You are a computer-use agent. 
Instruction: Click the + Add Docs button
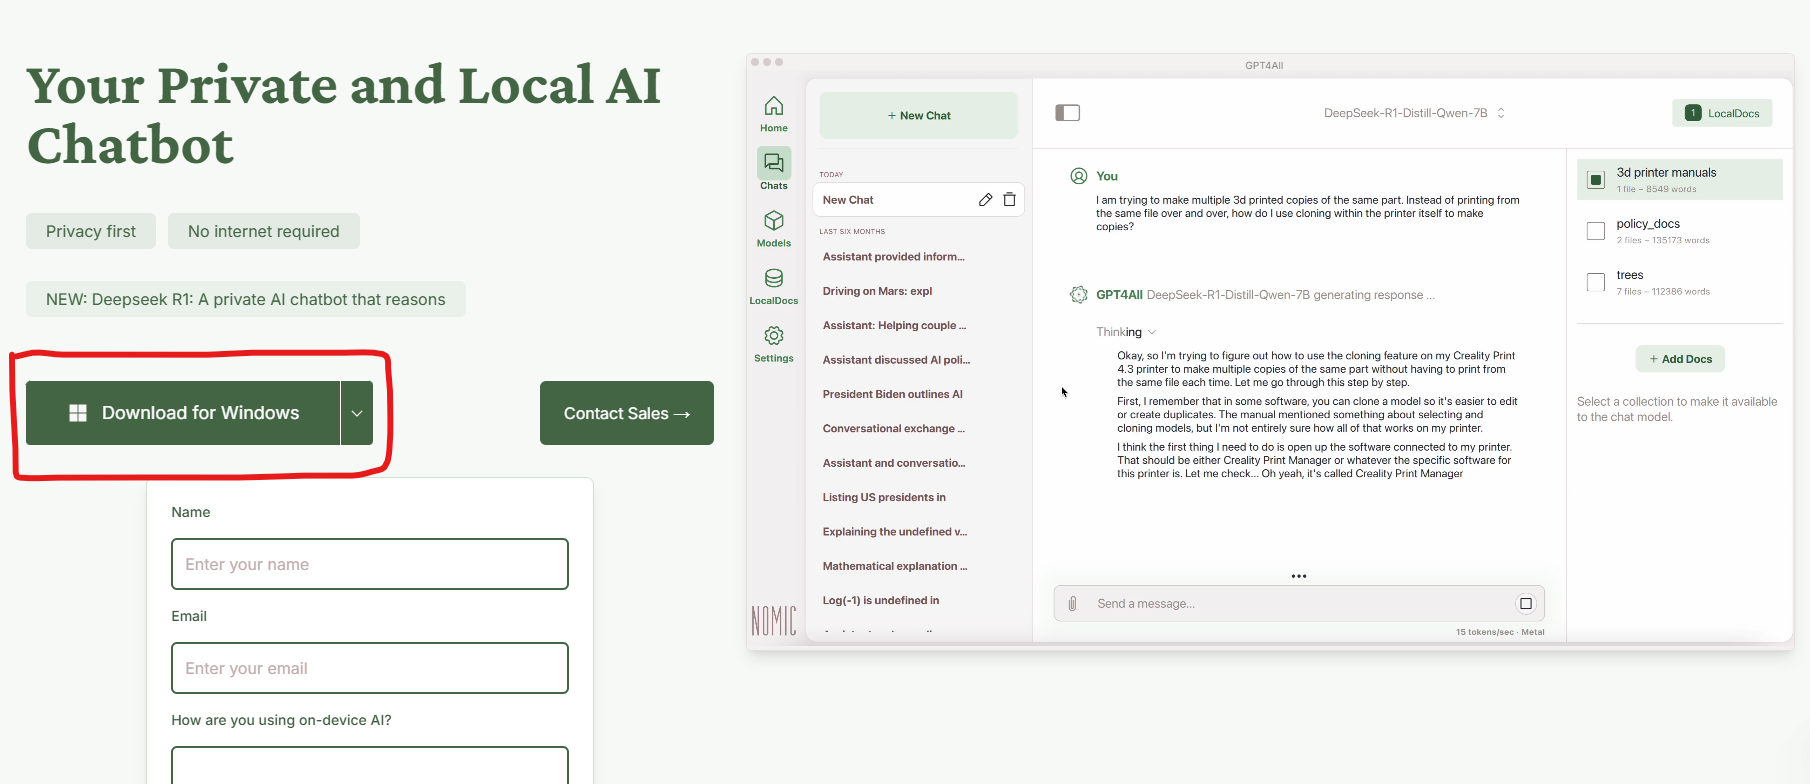coord(1680,359)
